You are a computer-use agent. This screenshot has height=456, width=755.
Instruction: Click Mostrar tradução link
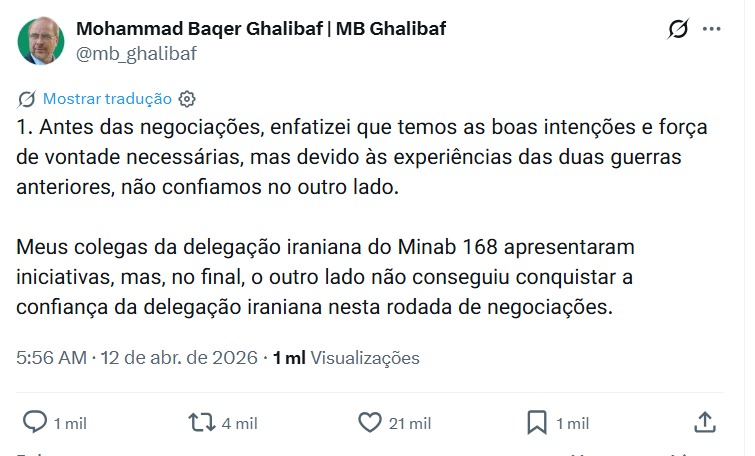[107, 99]
